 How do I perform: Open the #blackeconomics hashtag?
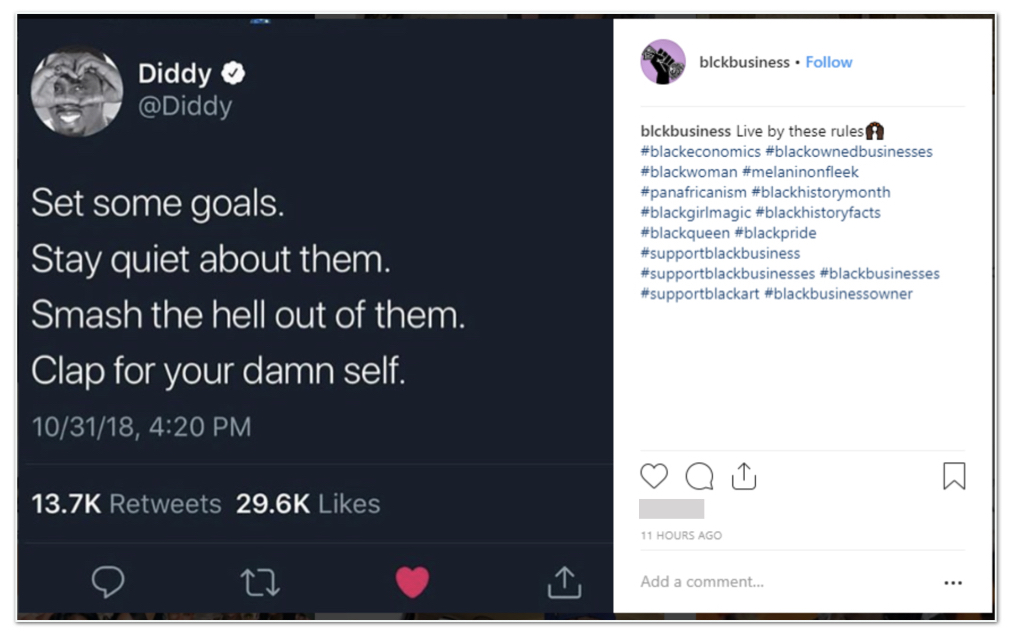[700, 152]
